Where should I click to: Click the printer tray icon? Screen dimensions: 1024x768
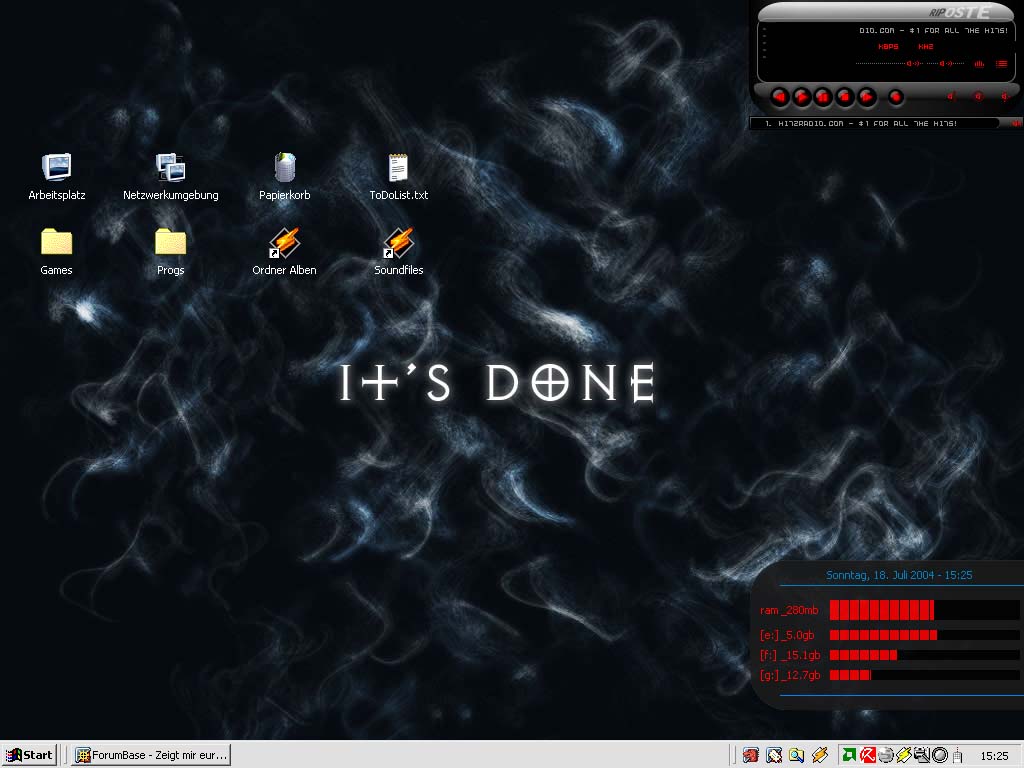(921, 755)
